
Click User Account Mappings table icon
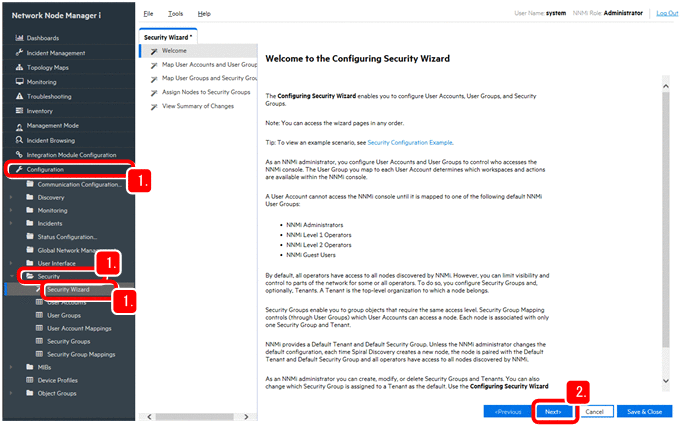[x=39, y=328]
